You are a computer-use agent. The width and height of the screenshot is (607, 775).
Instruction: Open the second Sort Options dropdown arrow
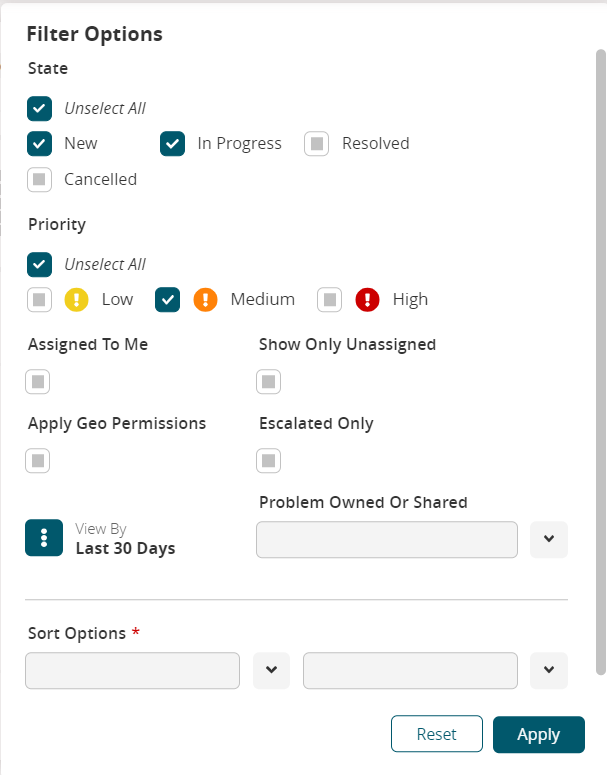click(549, 670)
